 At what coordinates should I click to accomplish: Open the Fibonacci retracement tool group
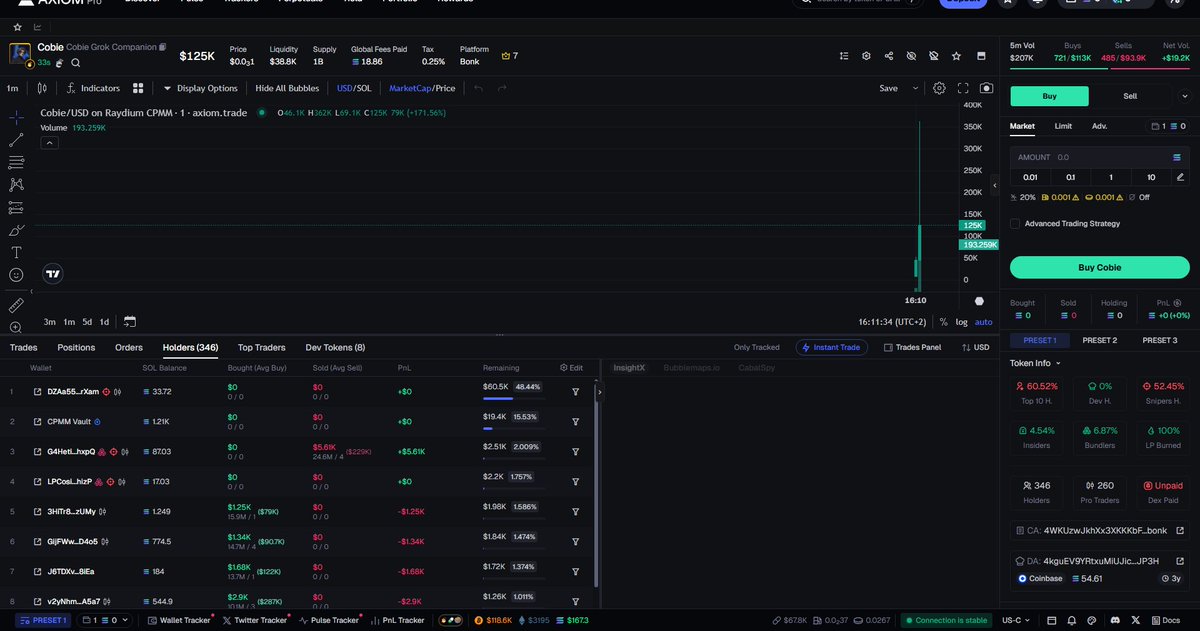tap(16, 162)
